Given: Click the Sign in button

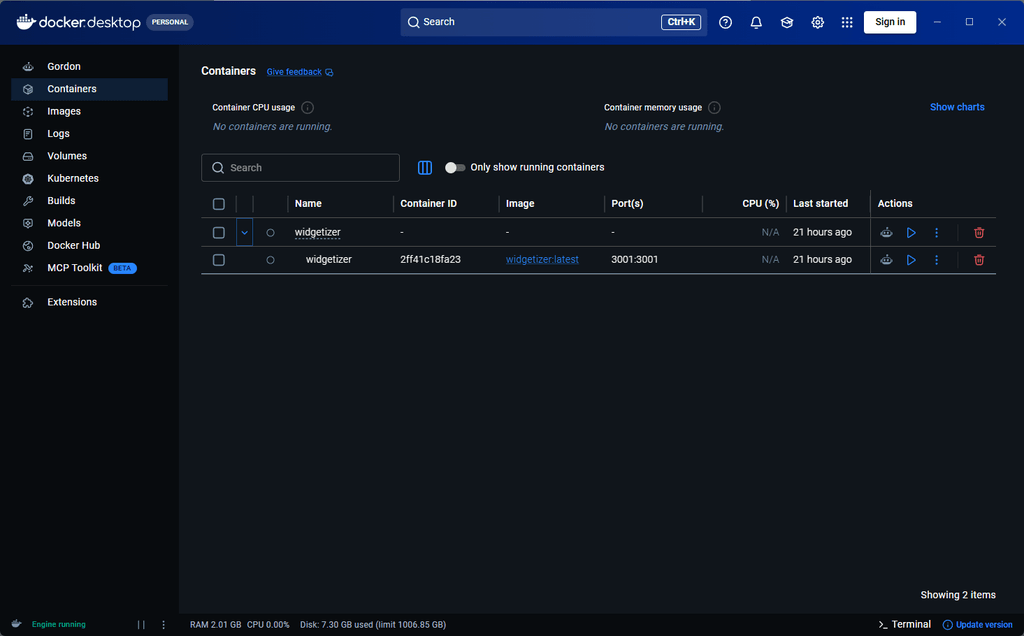Looking at the screenshot, I should point(889,22).
